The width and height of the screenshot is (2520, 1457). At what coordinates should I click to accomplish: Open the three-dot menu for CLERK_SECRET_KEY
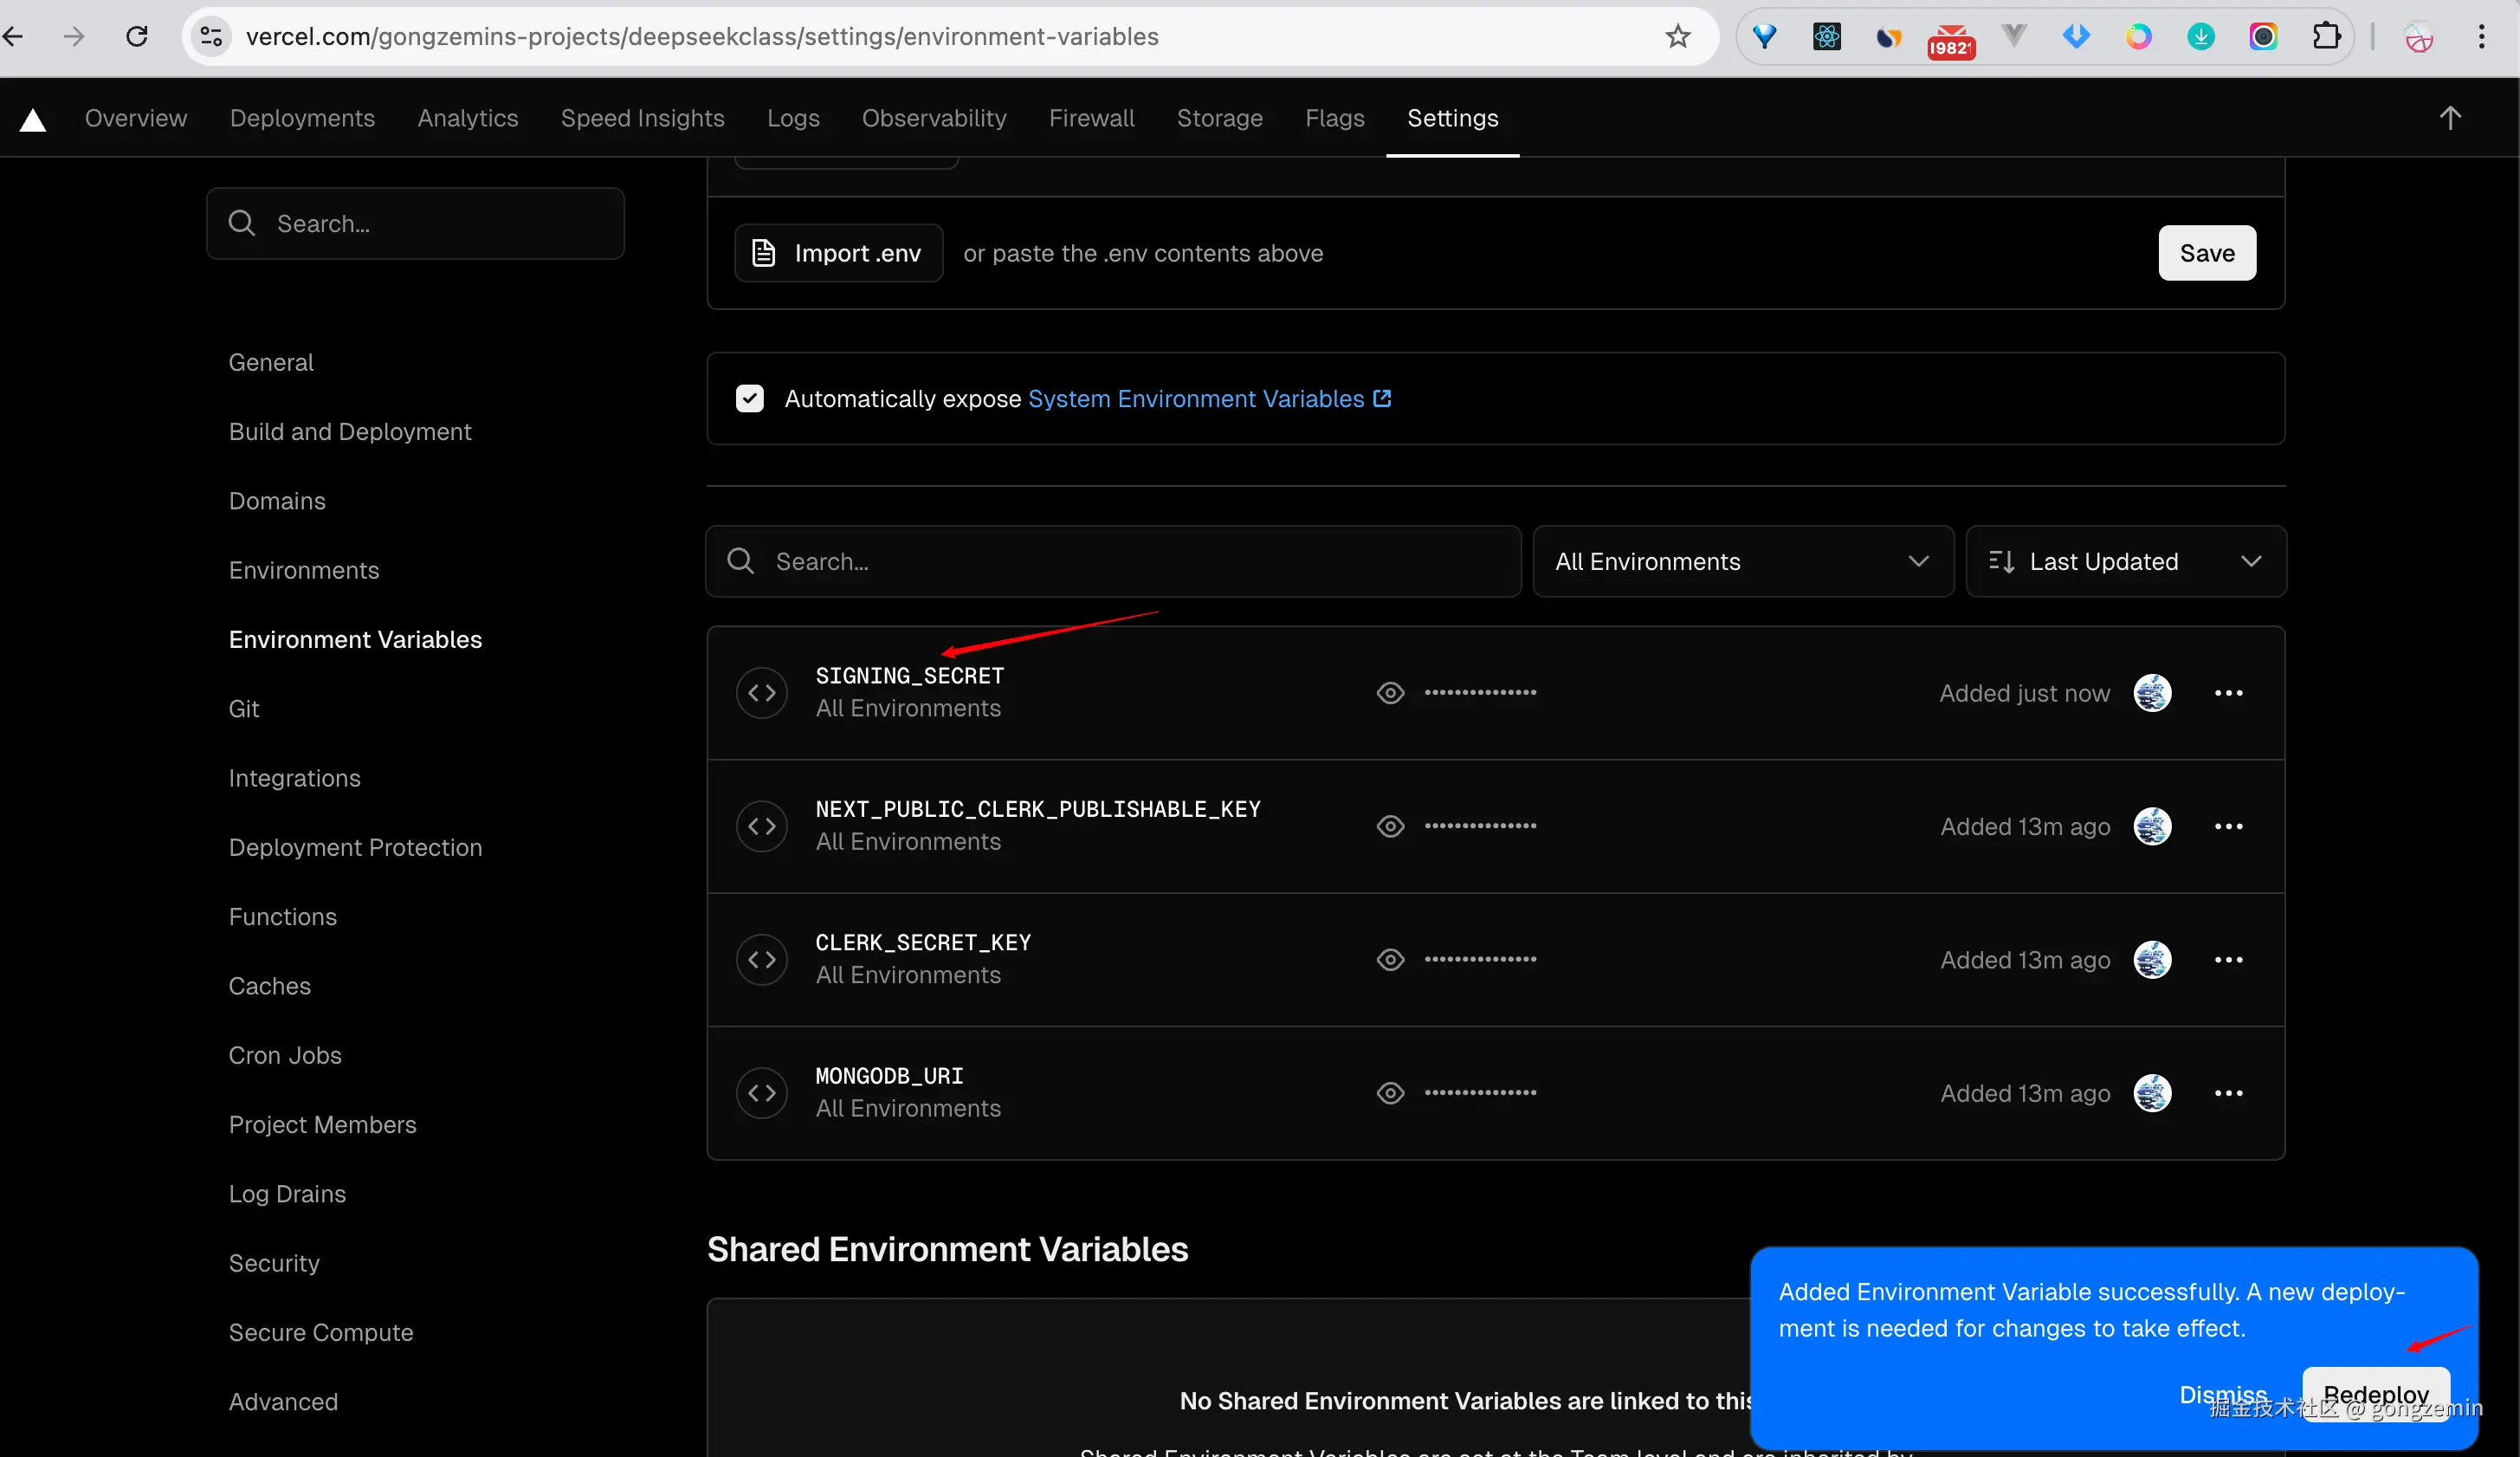pyautogui.click(x=2228, y=960)
